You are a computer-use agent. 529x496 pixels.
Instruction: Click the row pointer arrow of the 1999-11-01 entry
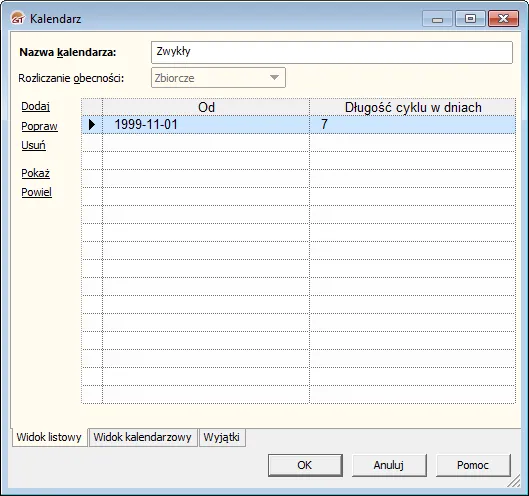click(x=92, y=125)
